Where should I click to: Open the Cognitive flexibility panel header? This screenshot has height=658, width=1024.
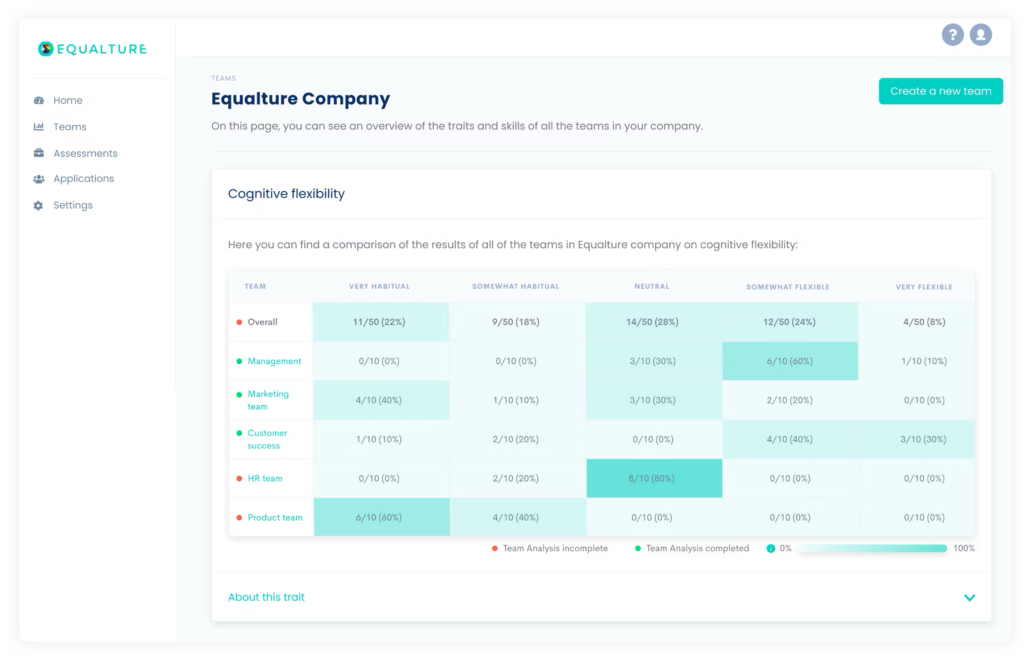click(286, 193)
